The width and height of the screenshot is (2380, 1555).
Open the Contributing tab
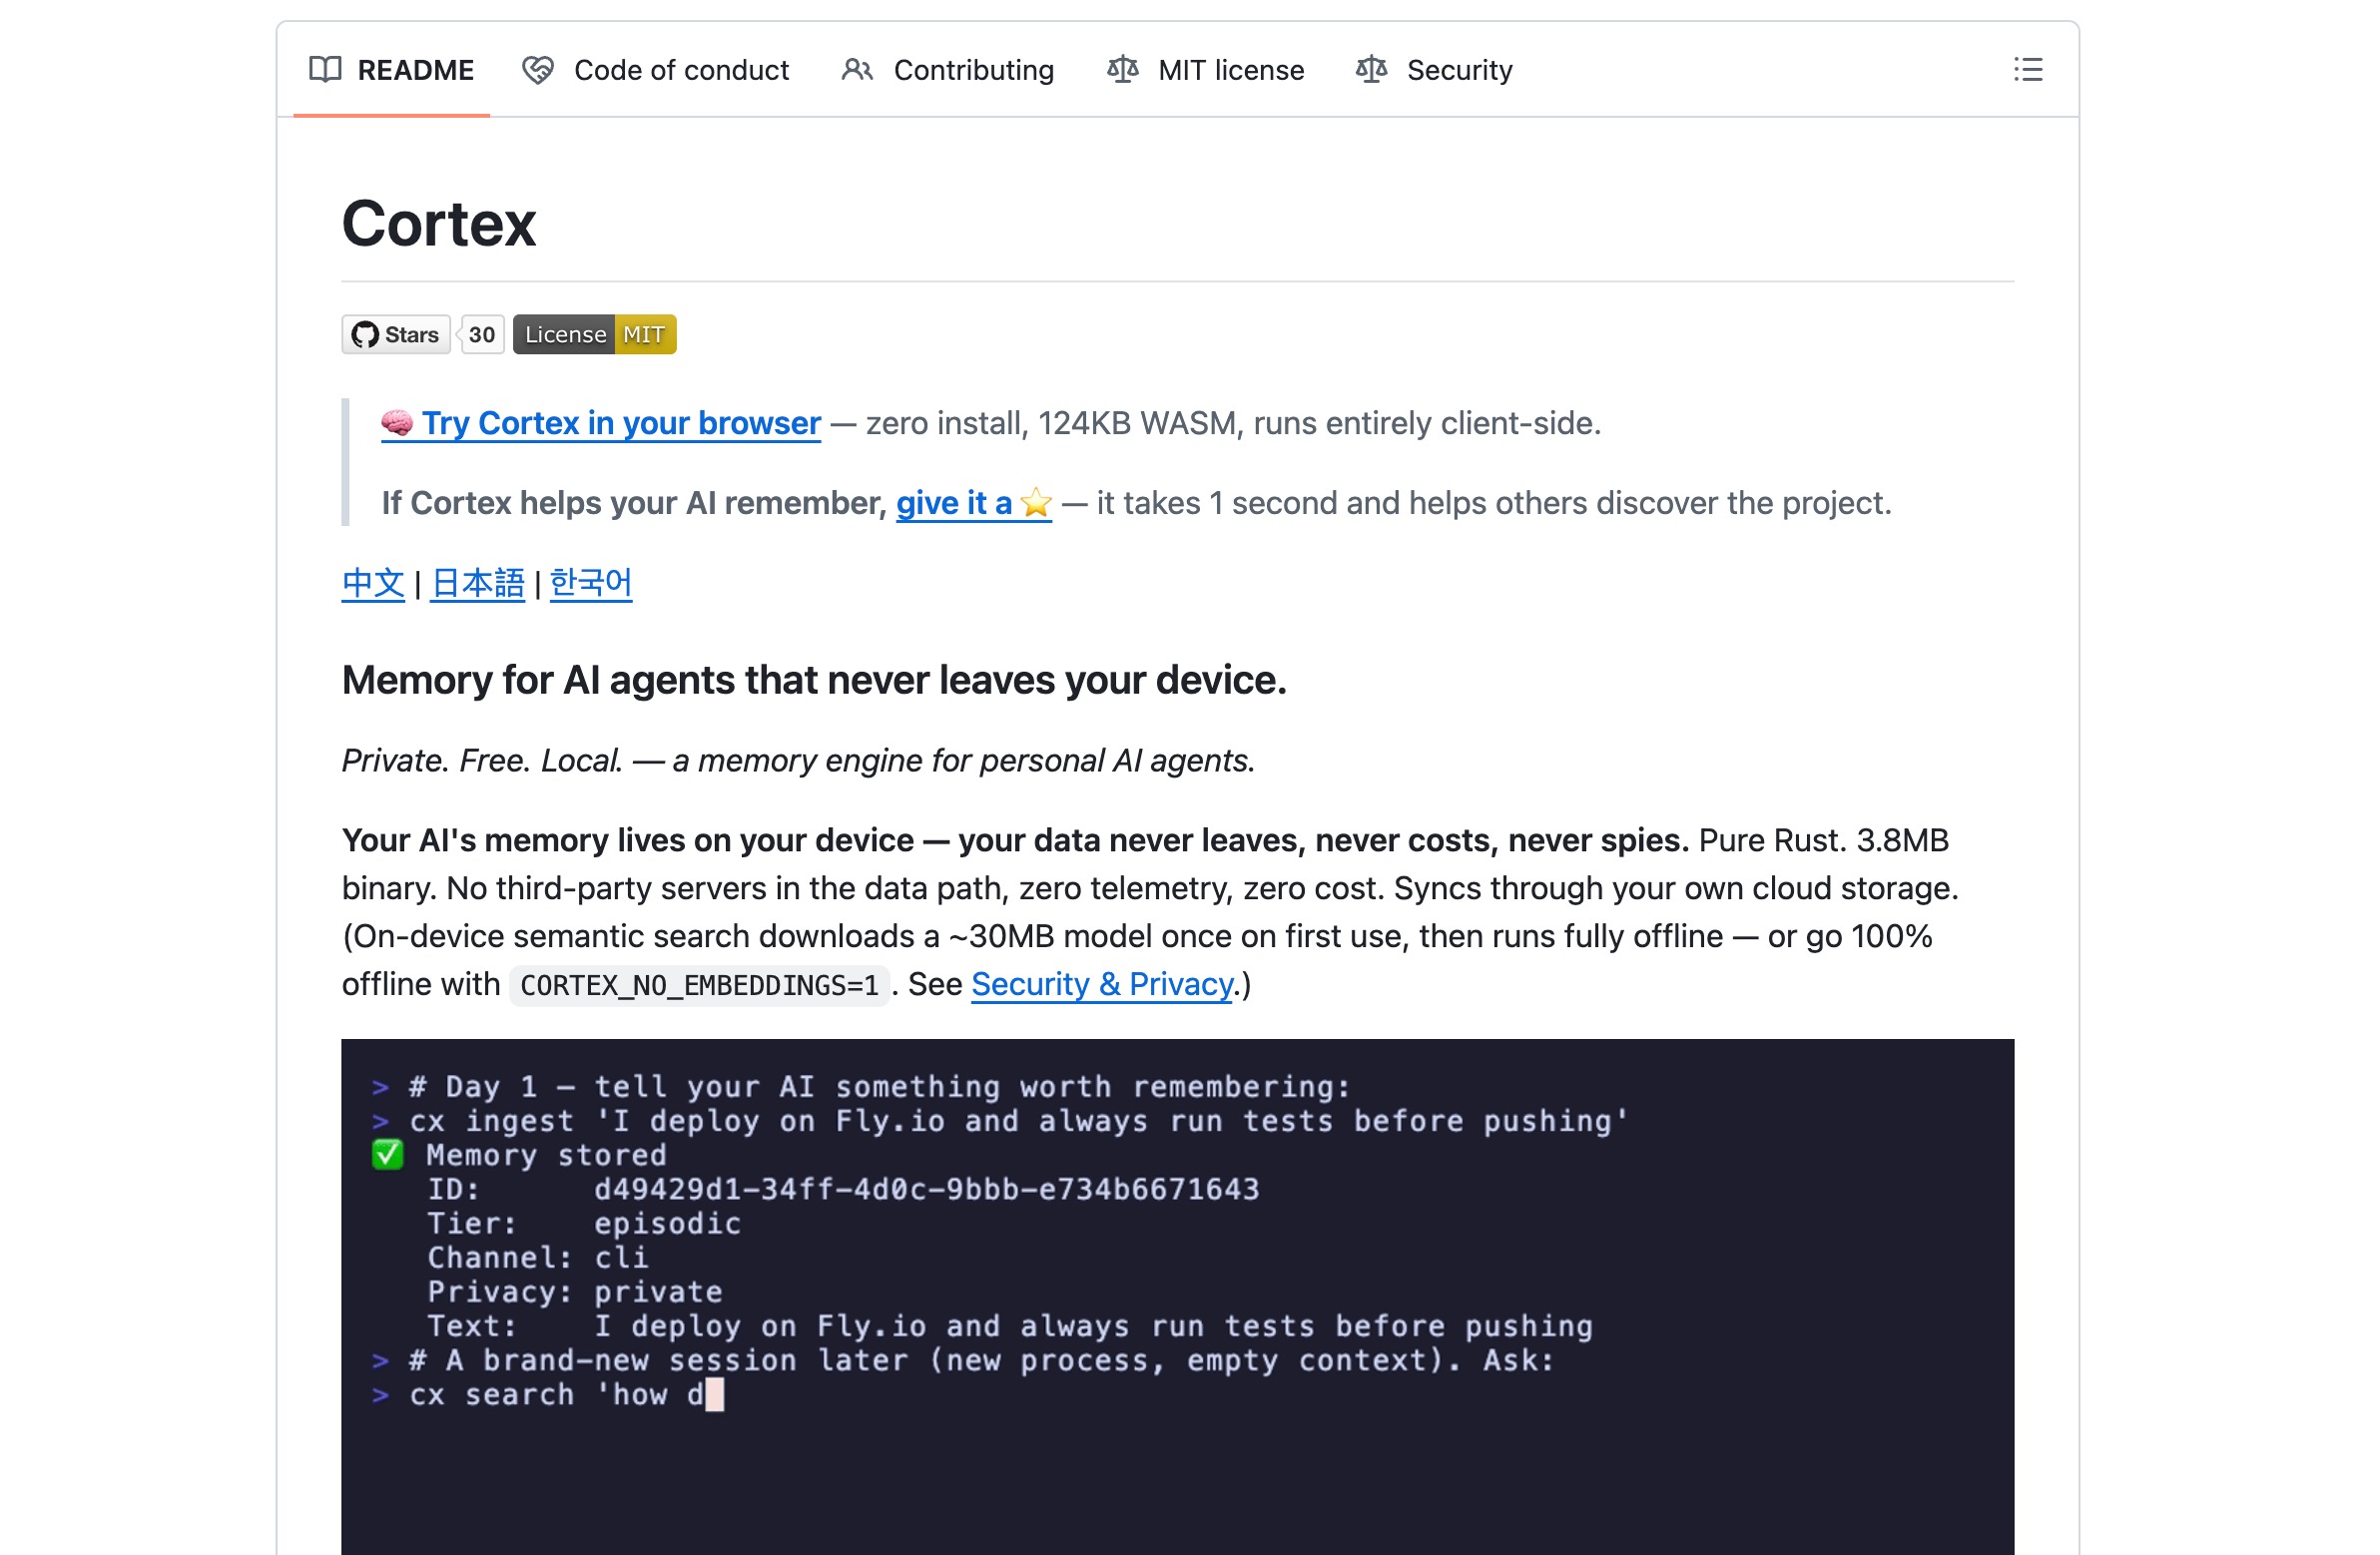point(948,70)
